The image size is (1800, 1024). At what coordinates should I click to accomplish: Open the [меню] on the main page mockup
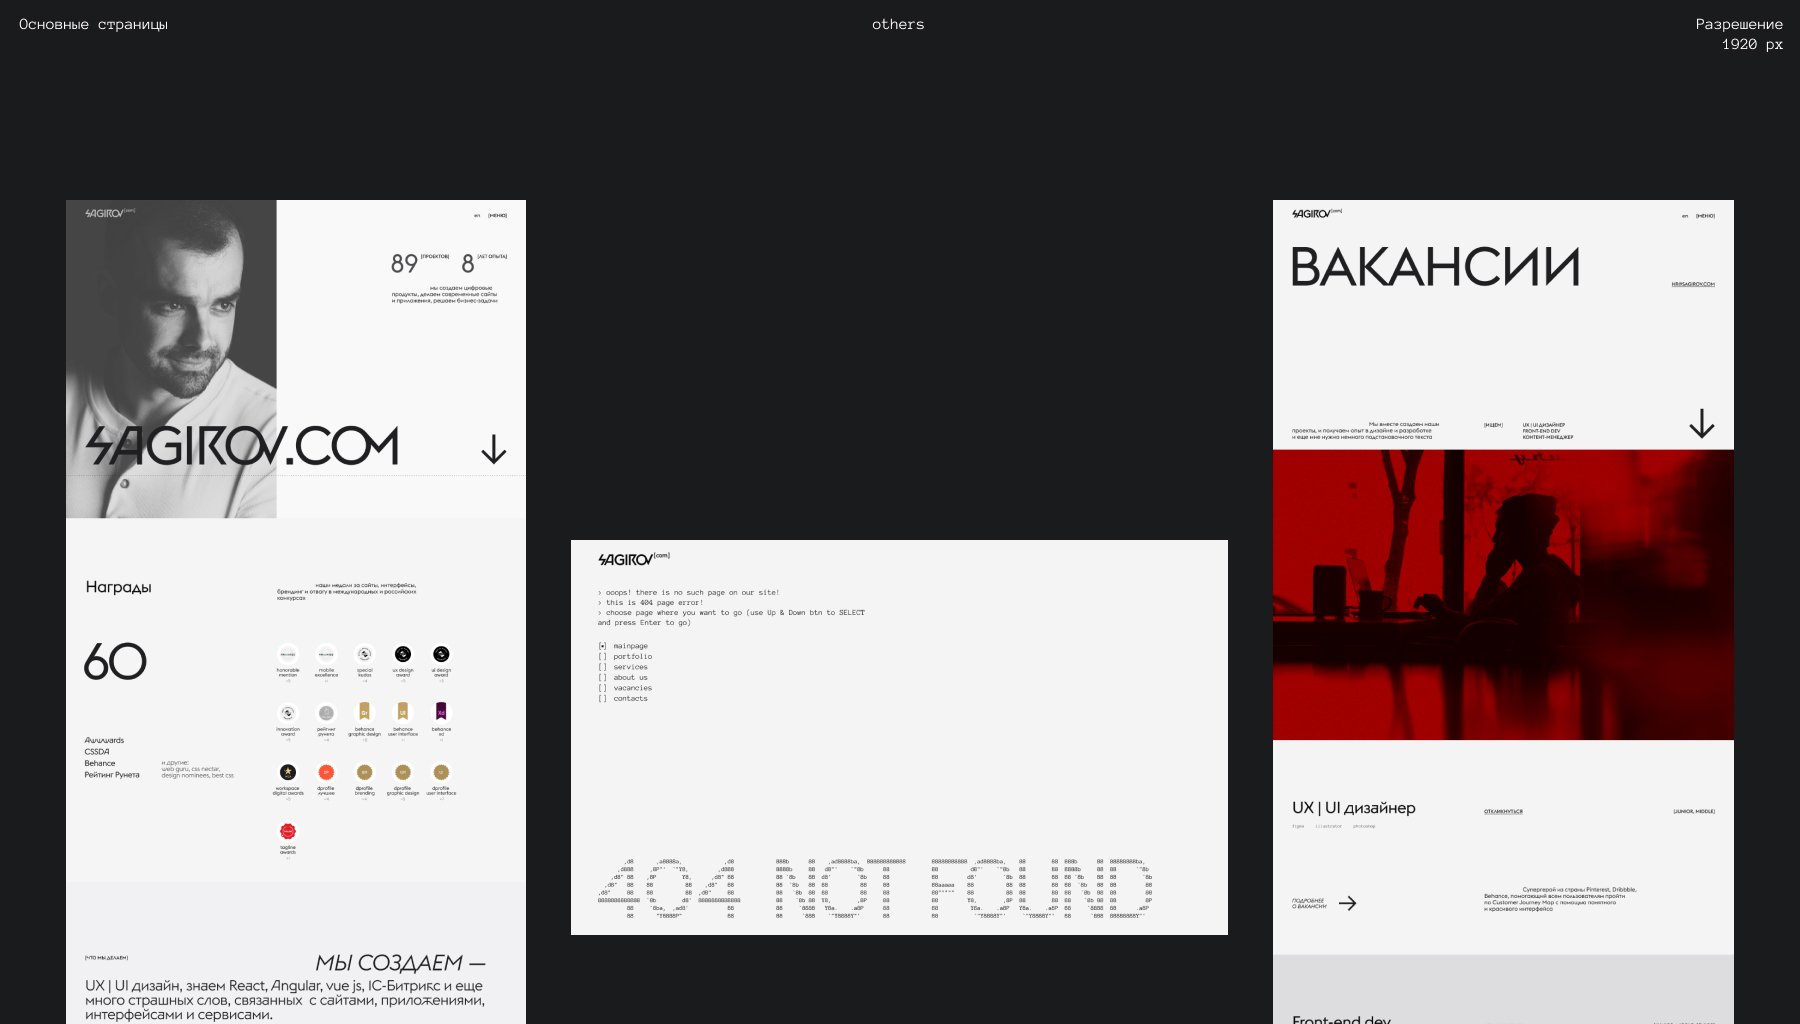497,215
